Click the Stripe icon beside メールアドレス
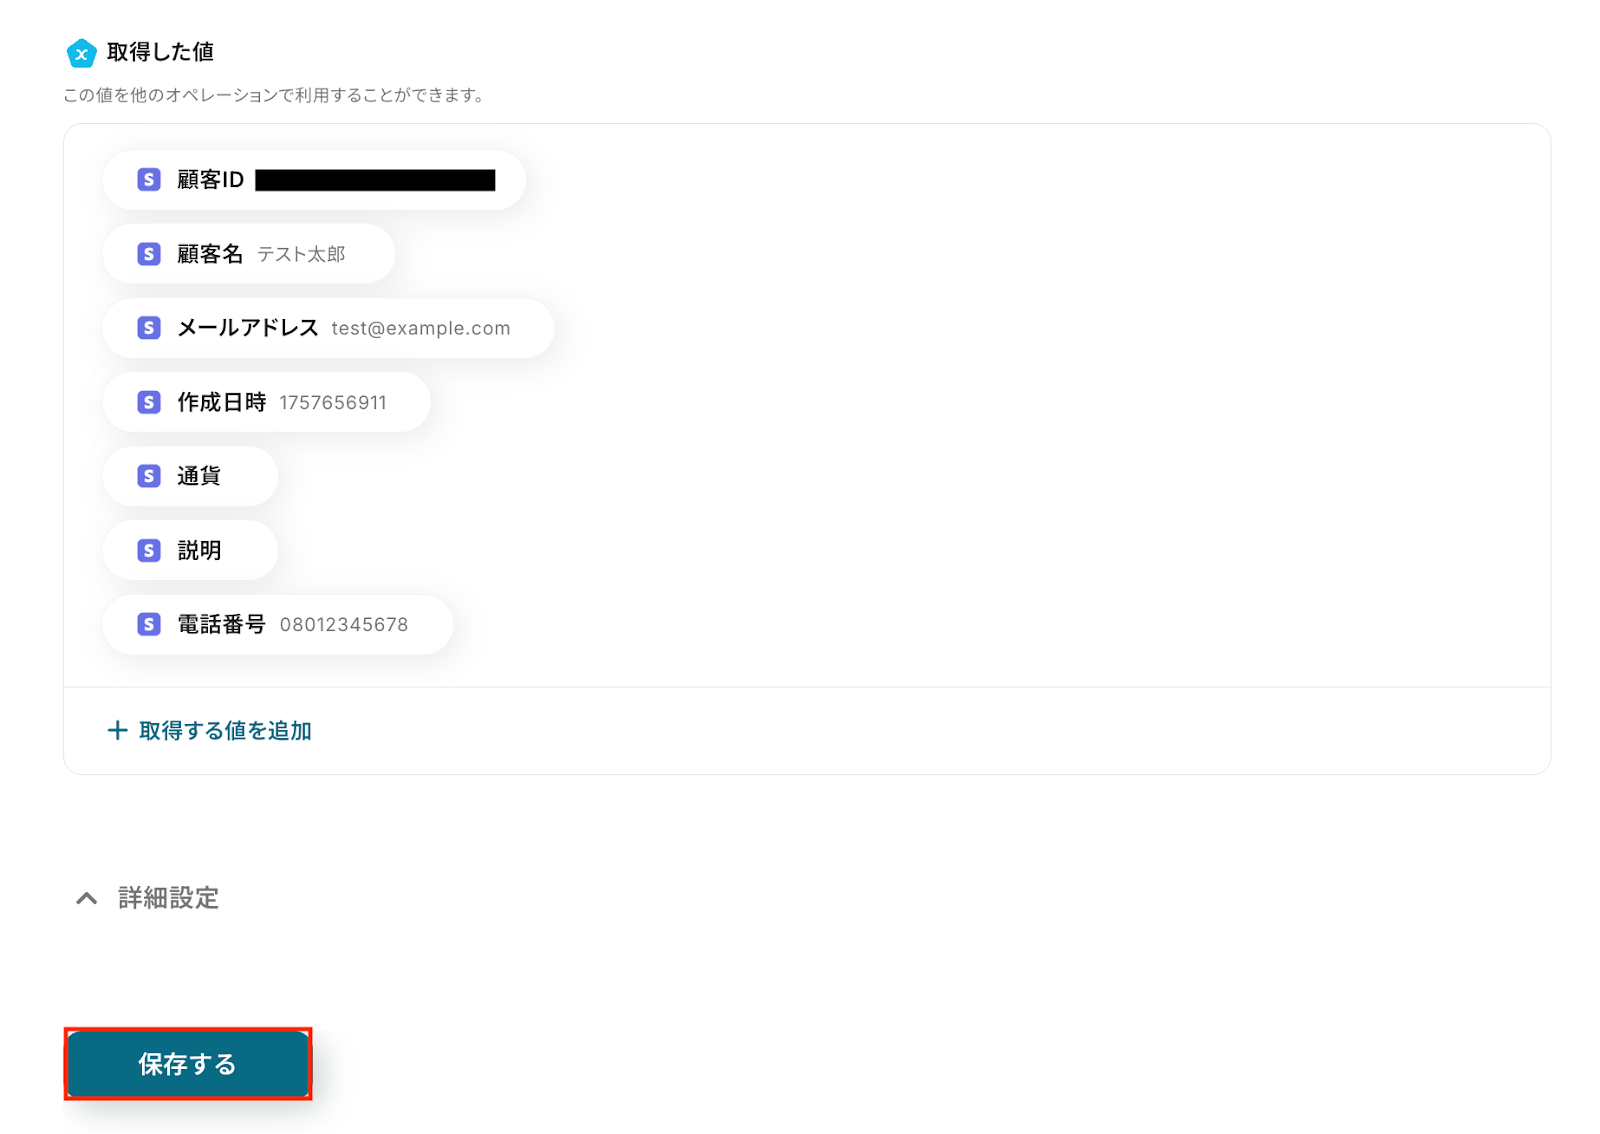Image resolution: width=1600 pixels, height=1134 pixels. 149,328
